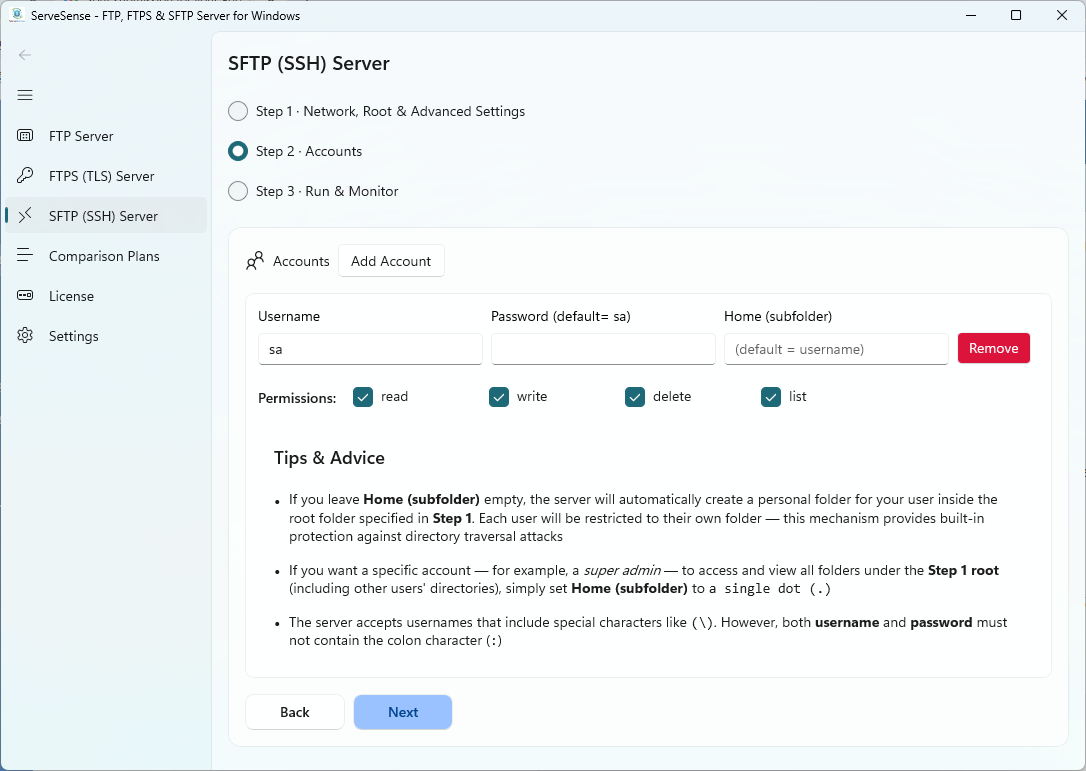This screenshot has width=1086, height=771.
Task: Click the back arrow icon in sidebar
Action: (25, 55)
